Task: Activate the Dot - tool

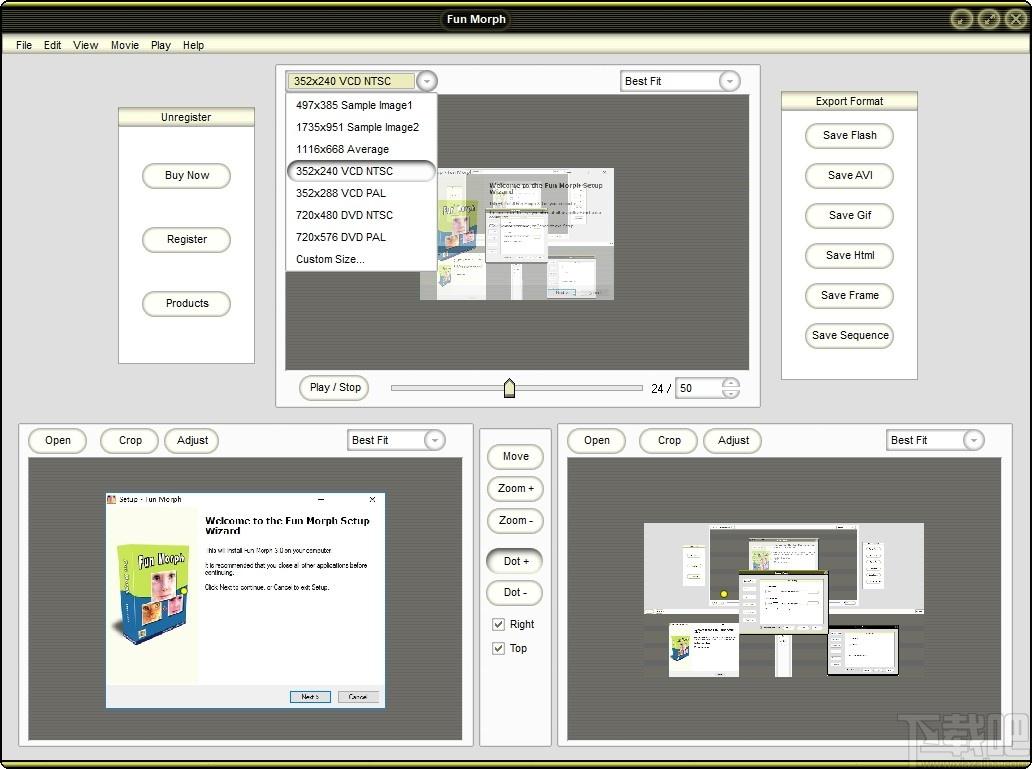Action: point(515,593)
